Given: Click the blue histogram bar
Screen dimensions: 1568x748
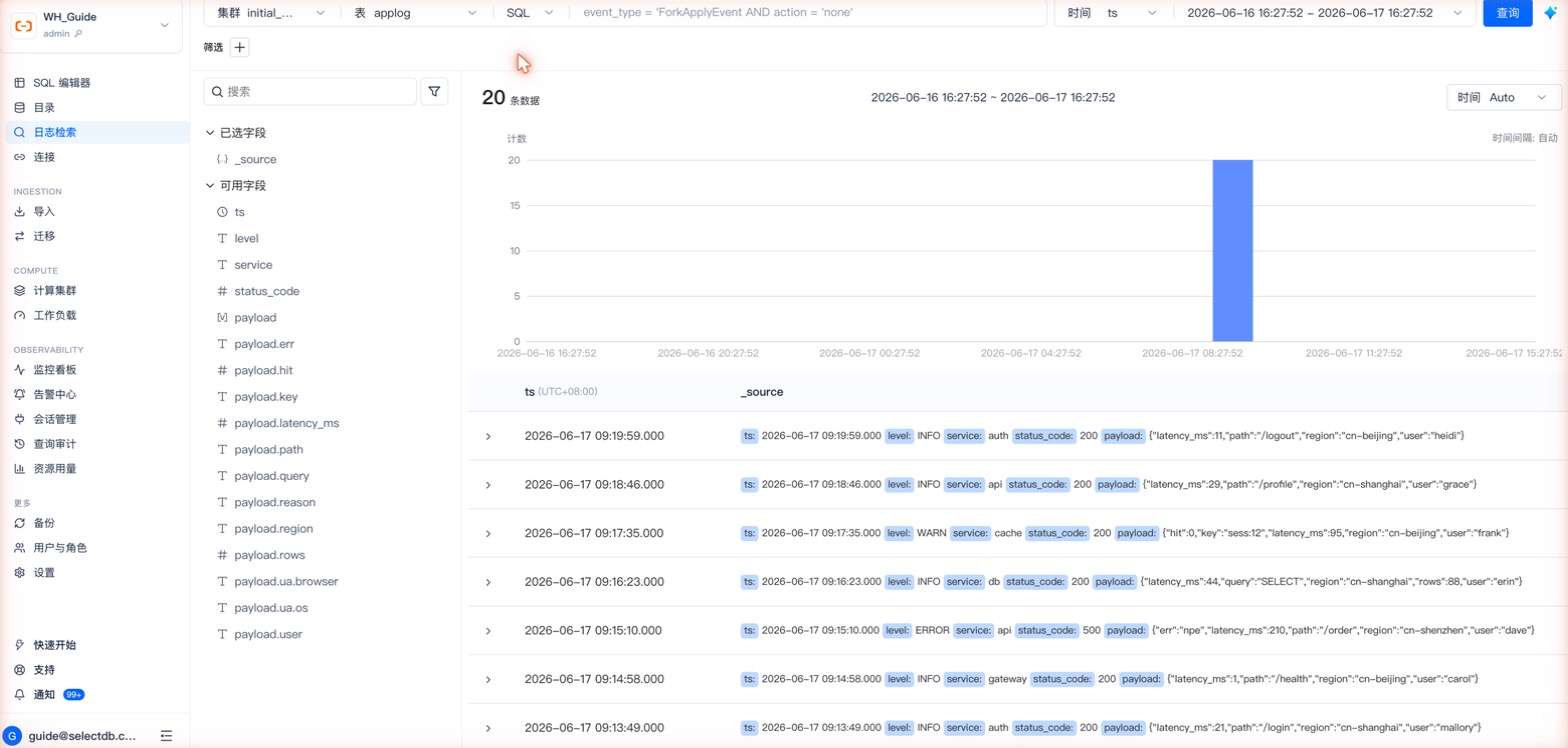Looking at the screenshot, I should [x=1232, y=250].
